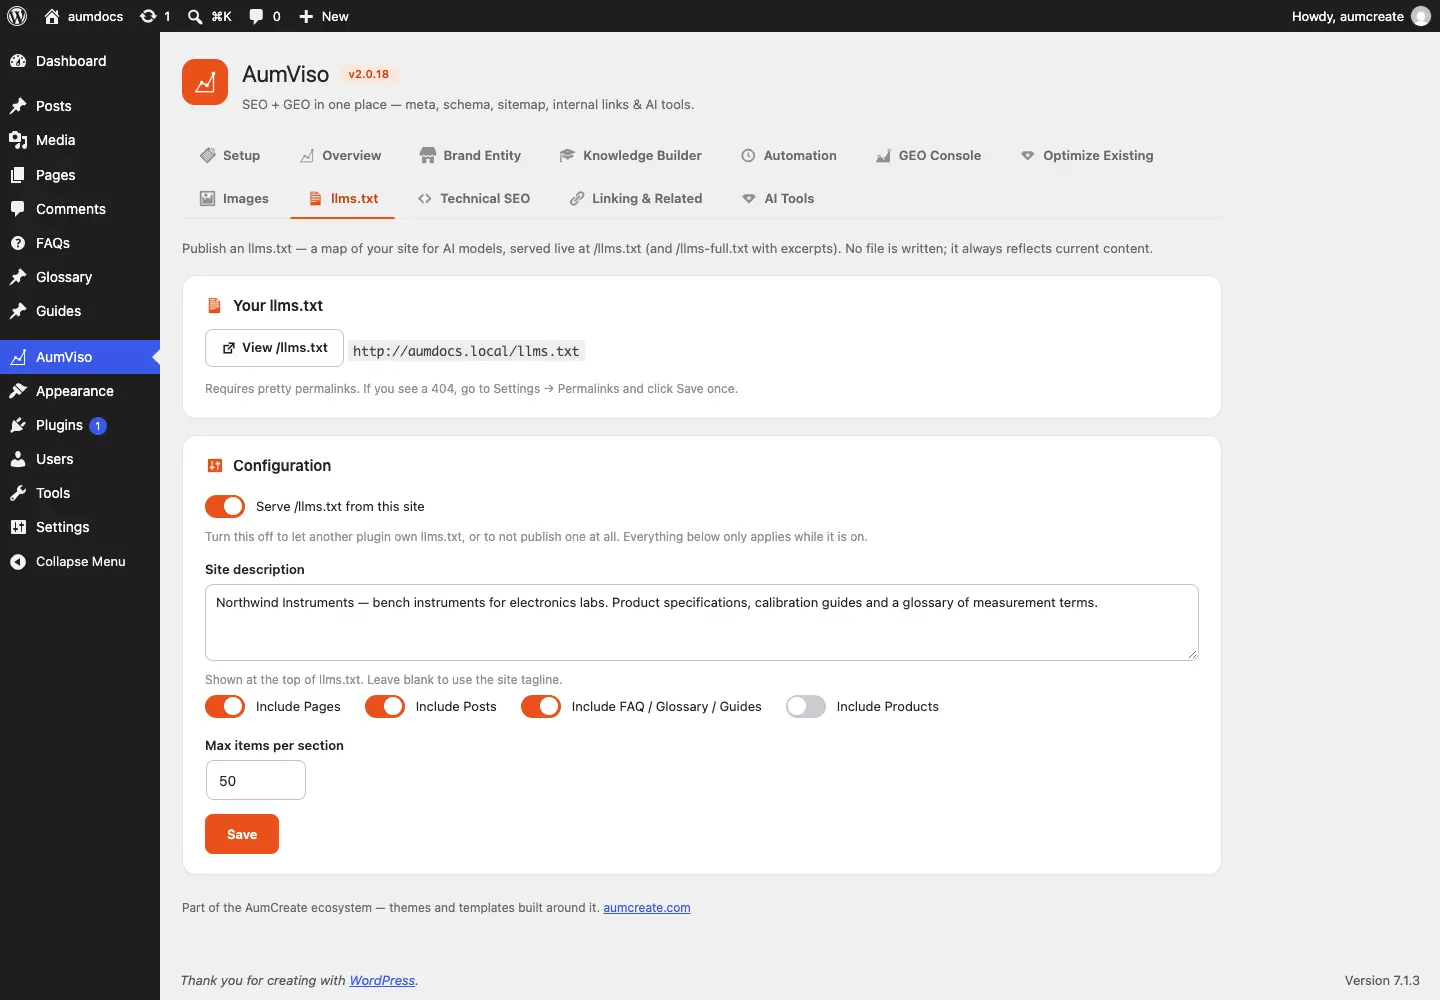Open the search ⌘K icon
Viewport: 1440px width, 1000px height.
(x=195, y=16)
